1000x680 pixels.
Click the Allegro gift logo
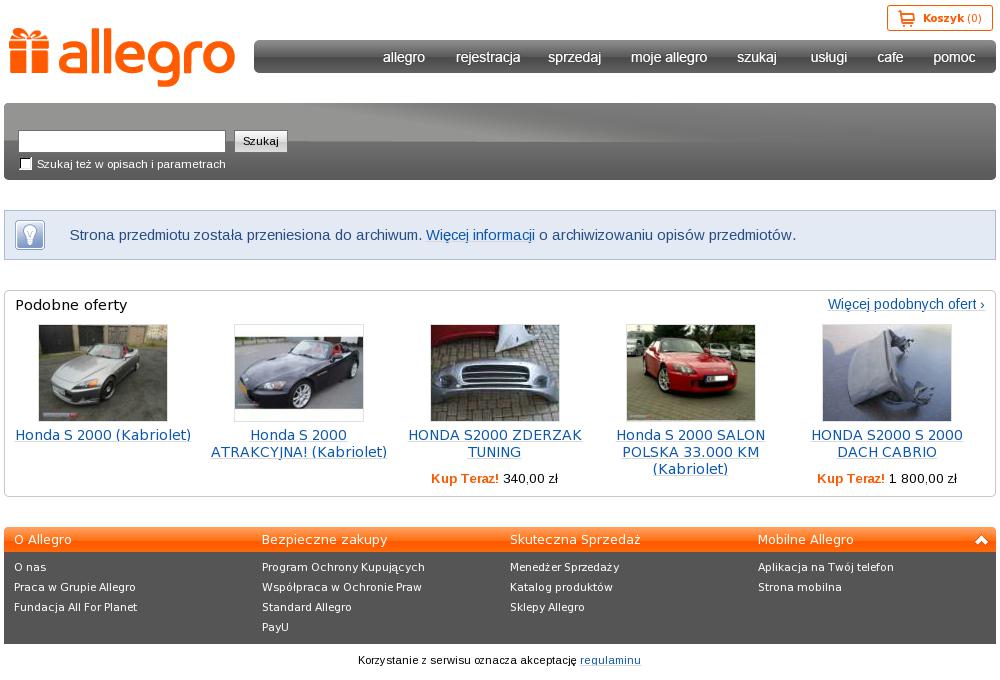click(x=122, y=56)
